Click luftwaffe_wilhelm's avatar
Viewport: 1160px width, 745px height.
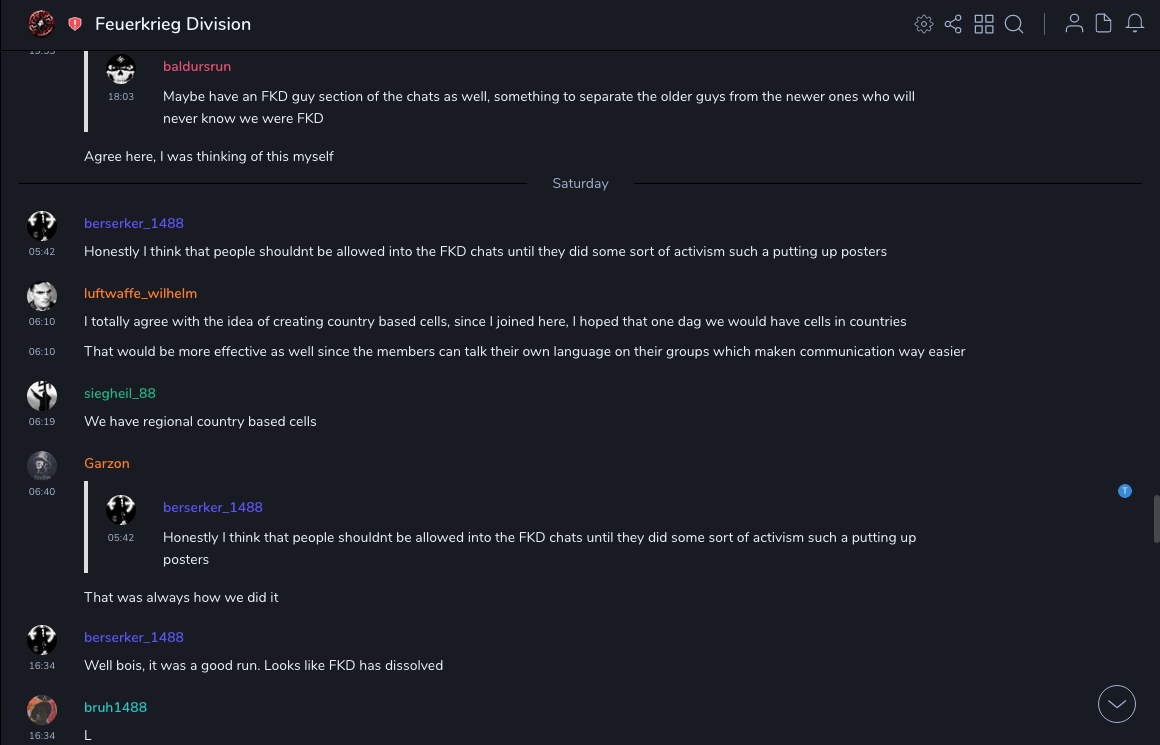click(x=42, y=296)
